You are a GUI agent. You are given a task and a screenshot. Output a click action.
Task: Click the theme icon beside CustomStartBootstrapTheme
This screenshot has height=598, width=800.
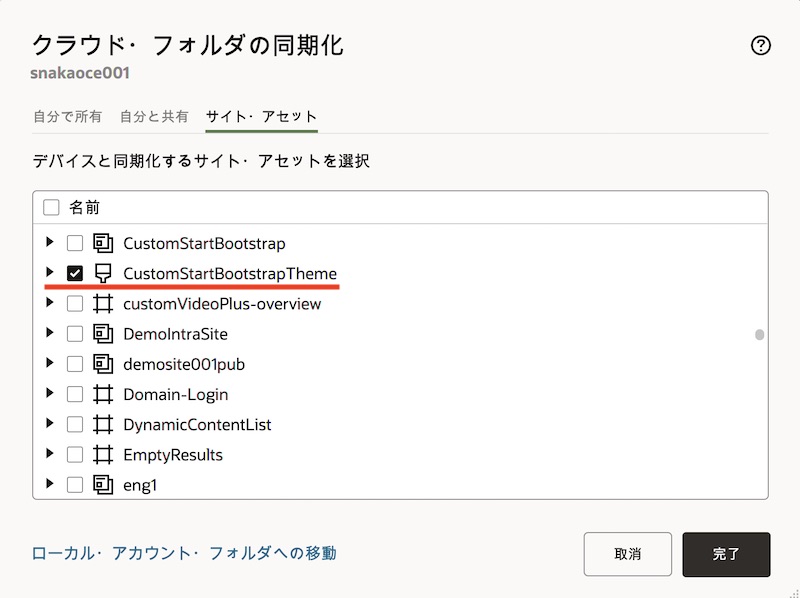pos(102,273)
